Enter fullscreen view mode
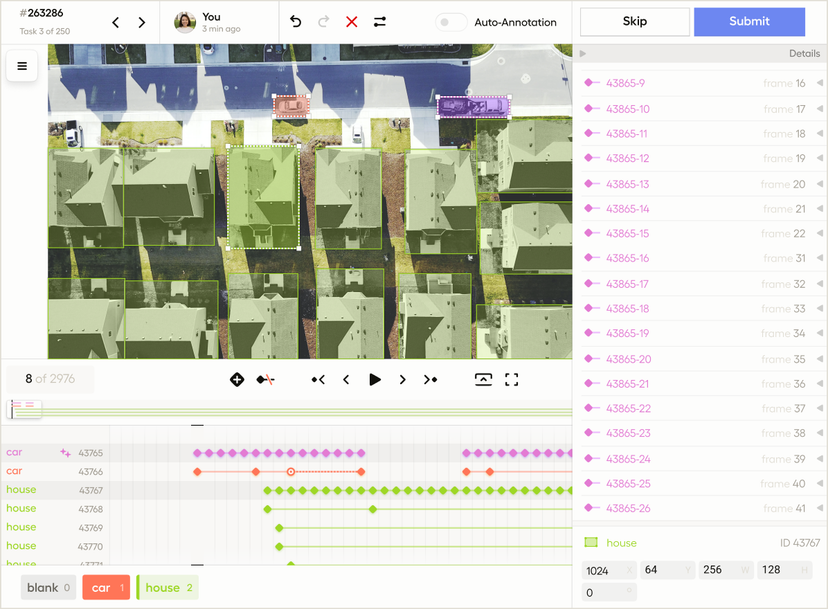The image size is (828, 609). tap(512, 379)
